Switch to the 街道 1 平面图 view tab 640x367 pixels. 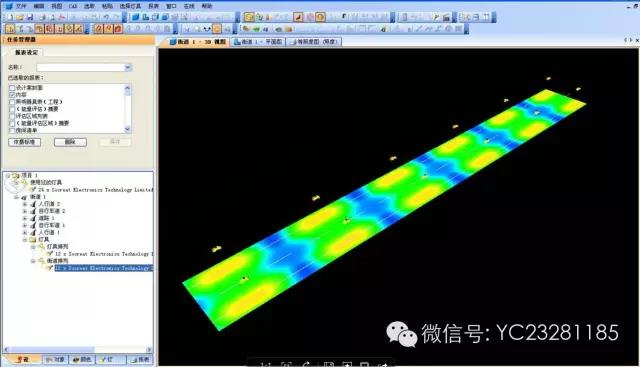[258, 42]
